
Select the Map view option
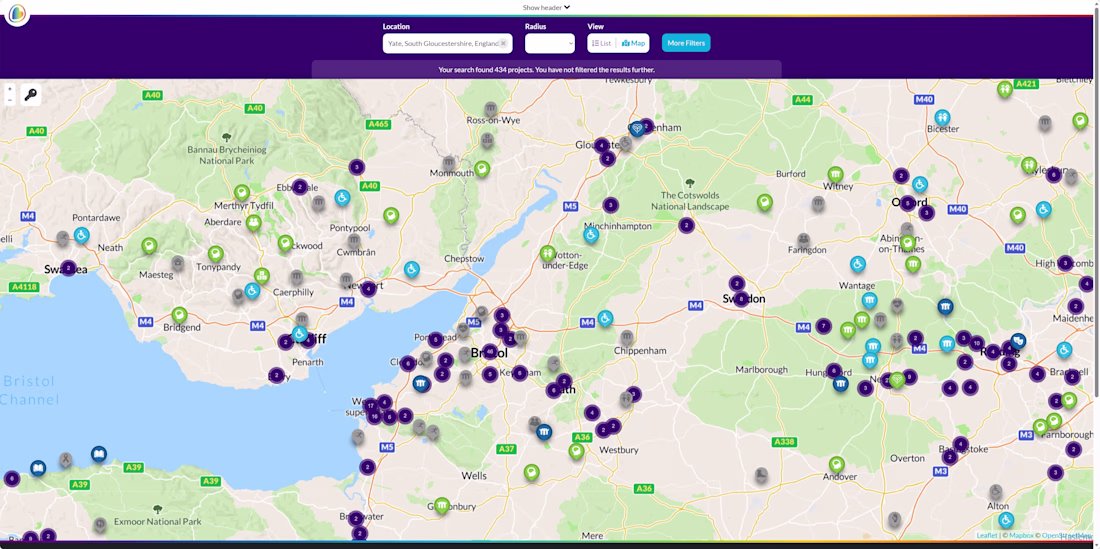click(x=633, y=43)
